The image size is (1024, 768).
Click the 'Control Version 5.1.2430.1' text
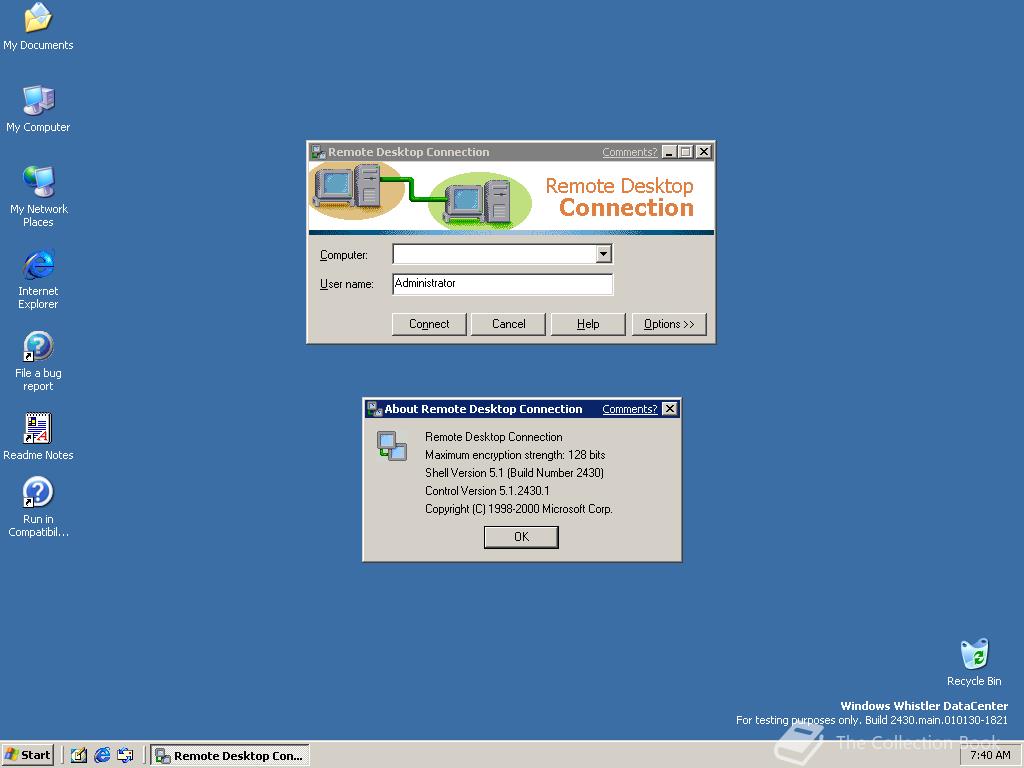(487, 490)
